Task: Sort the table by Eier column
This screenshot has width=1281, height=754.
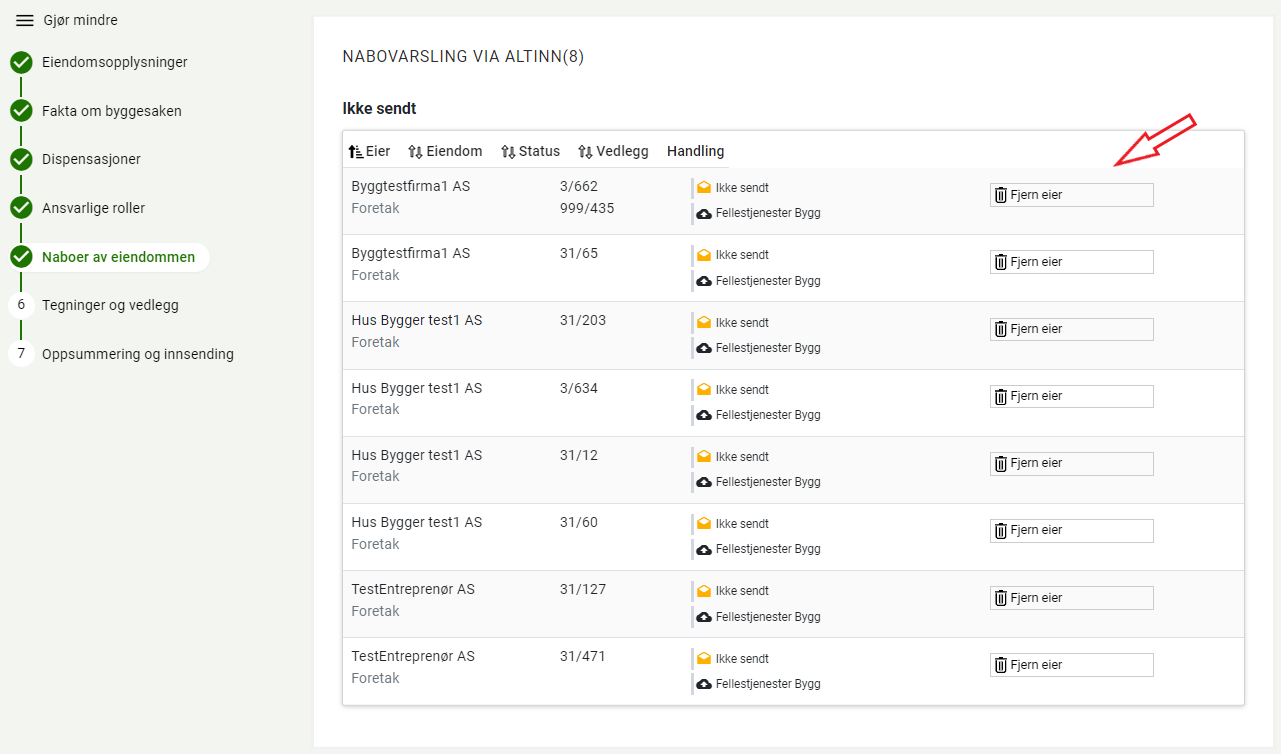Action: (369, 152)
